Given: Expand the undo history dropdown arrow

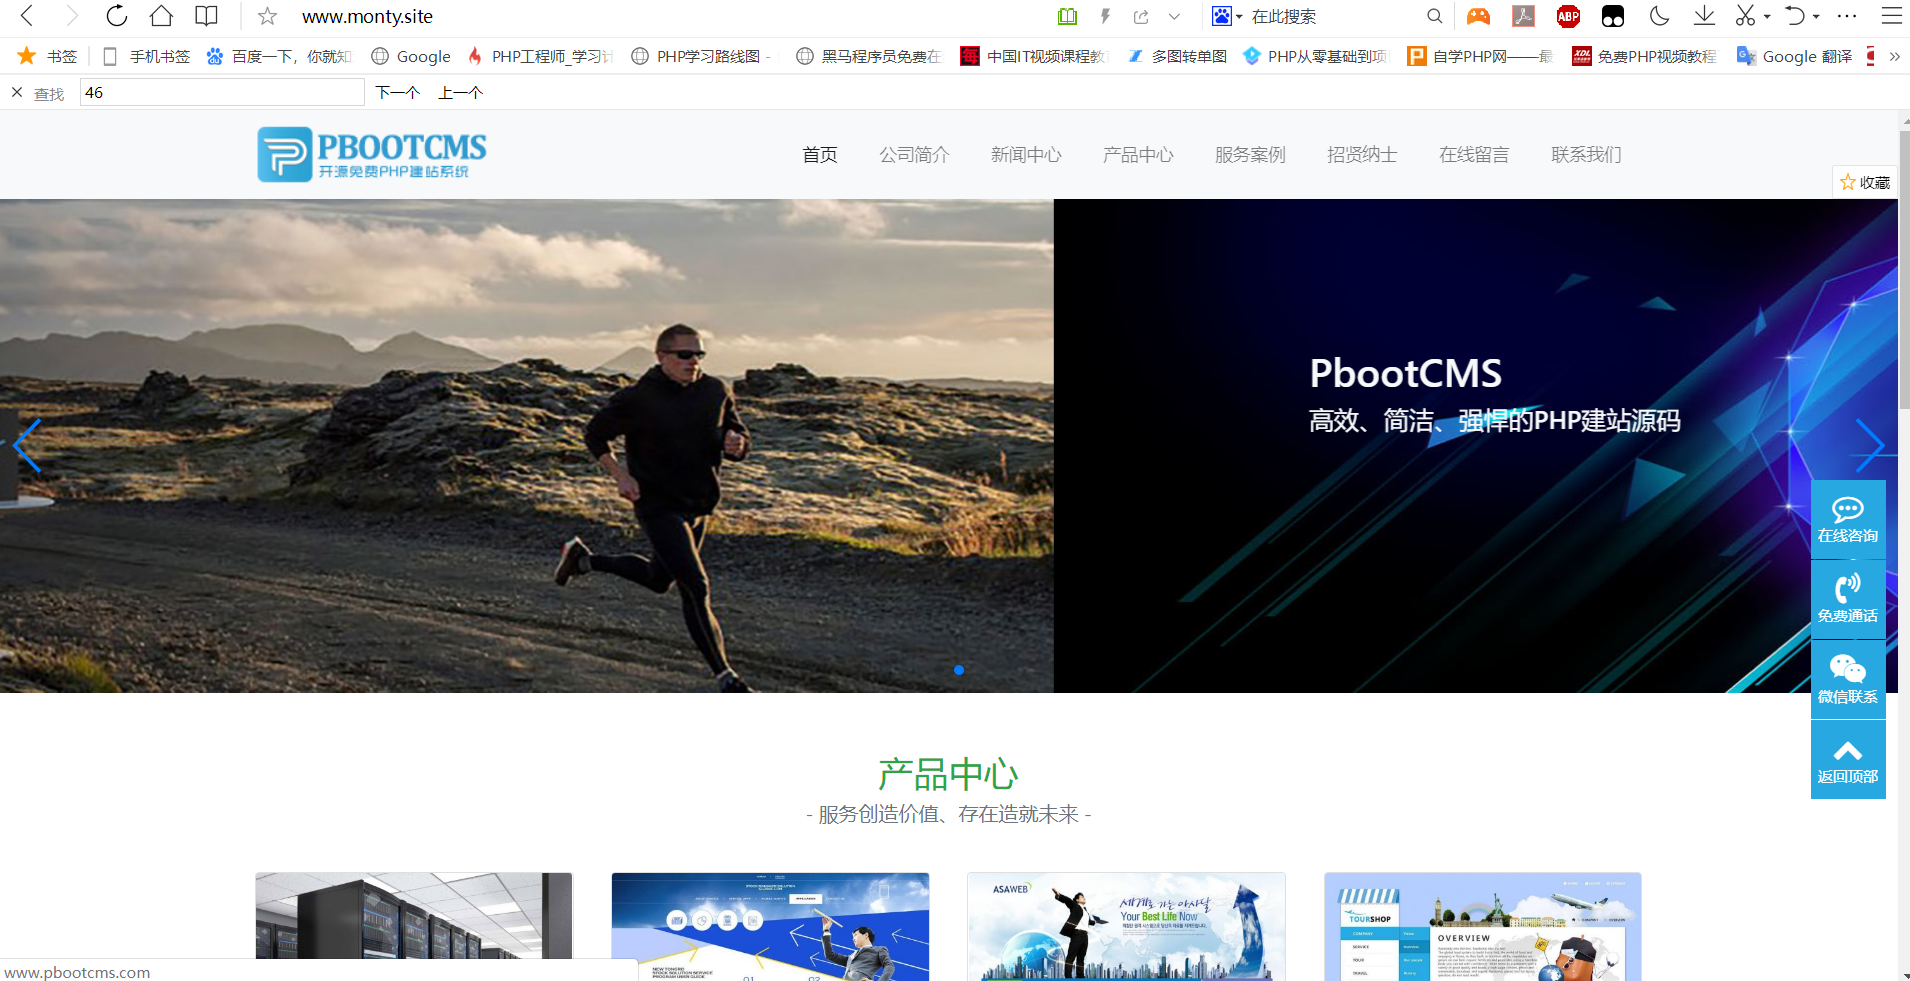Looking at the screenshot, I should point(1814,16).
